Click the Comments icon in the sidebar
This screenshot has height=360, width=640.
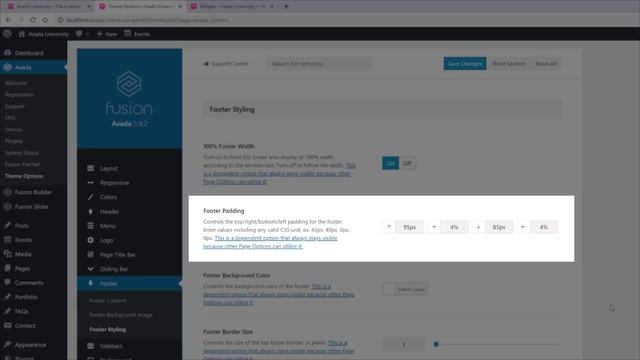tap(7, 282)
